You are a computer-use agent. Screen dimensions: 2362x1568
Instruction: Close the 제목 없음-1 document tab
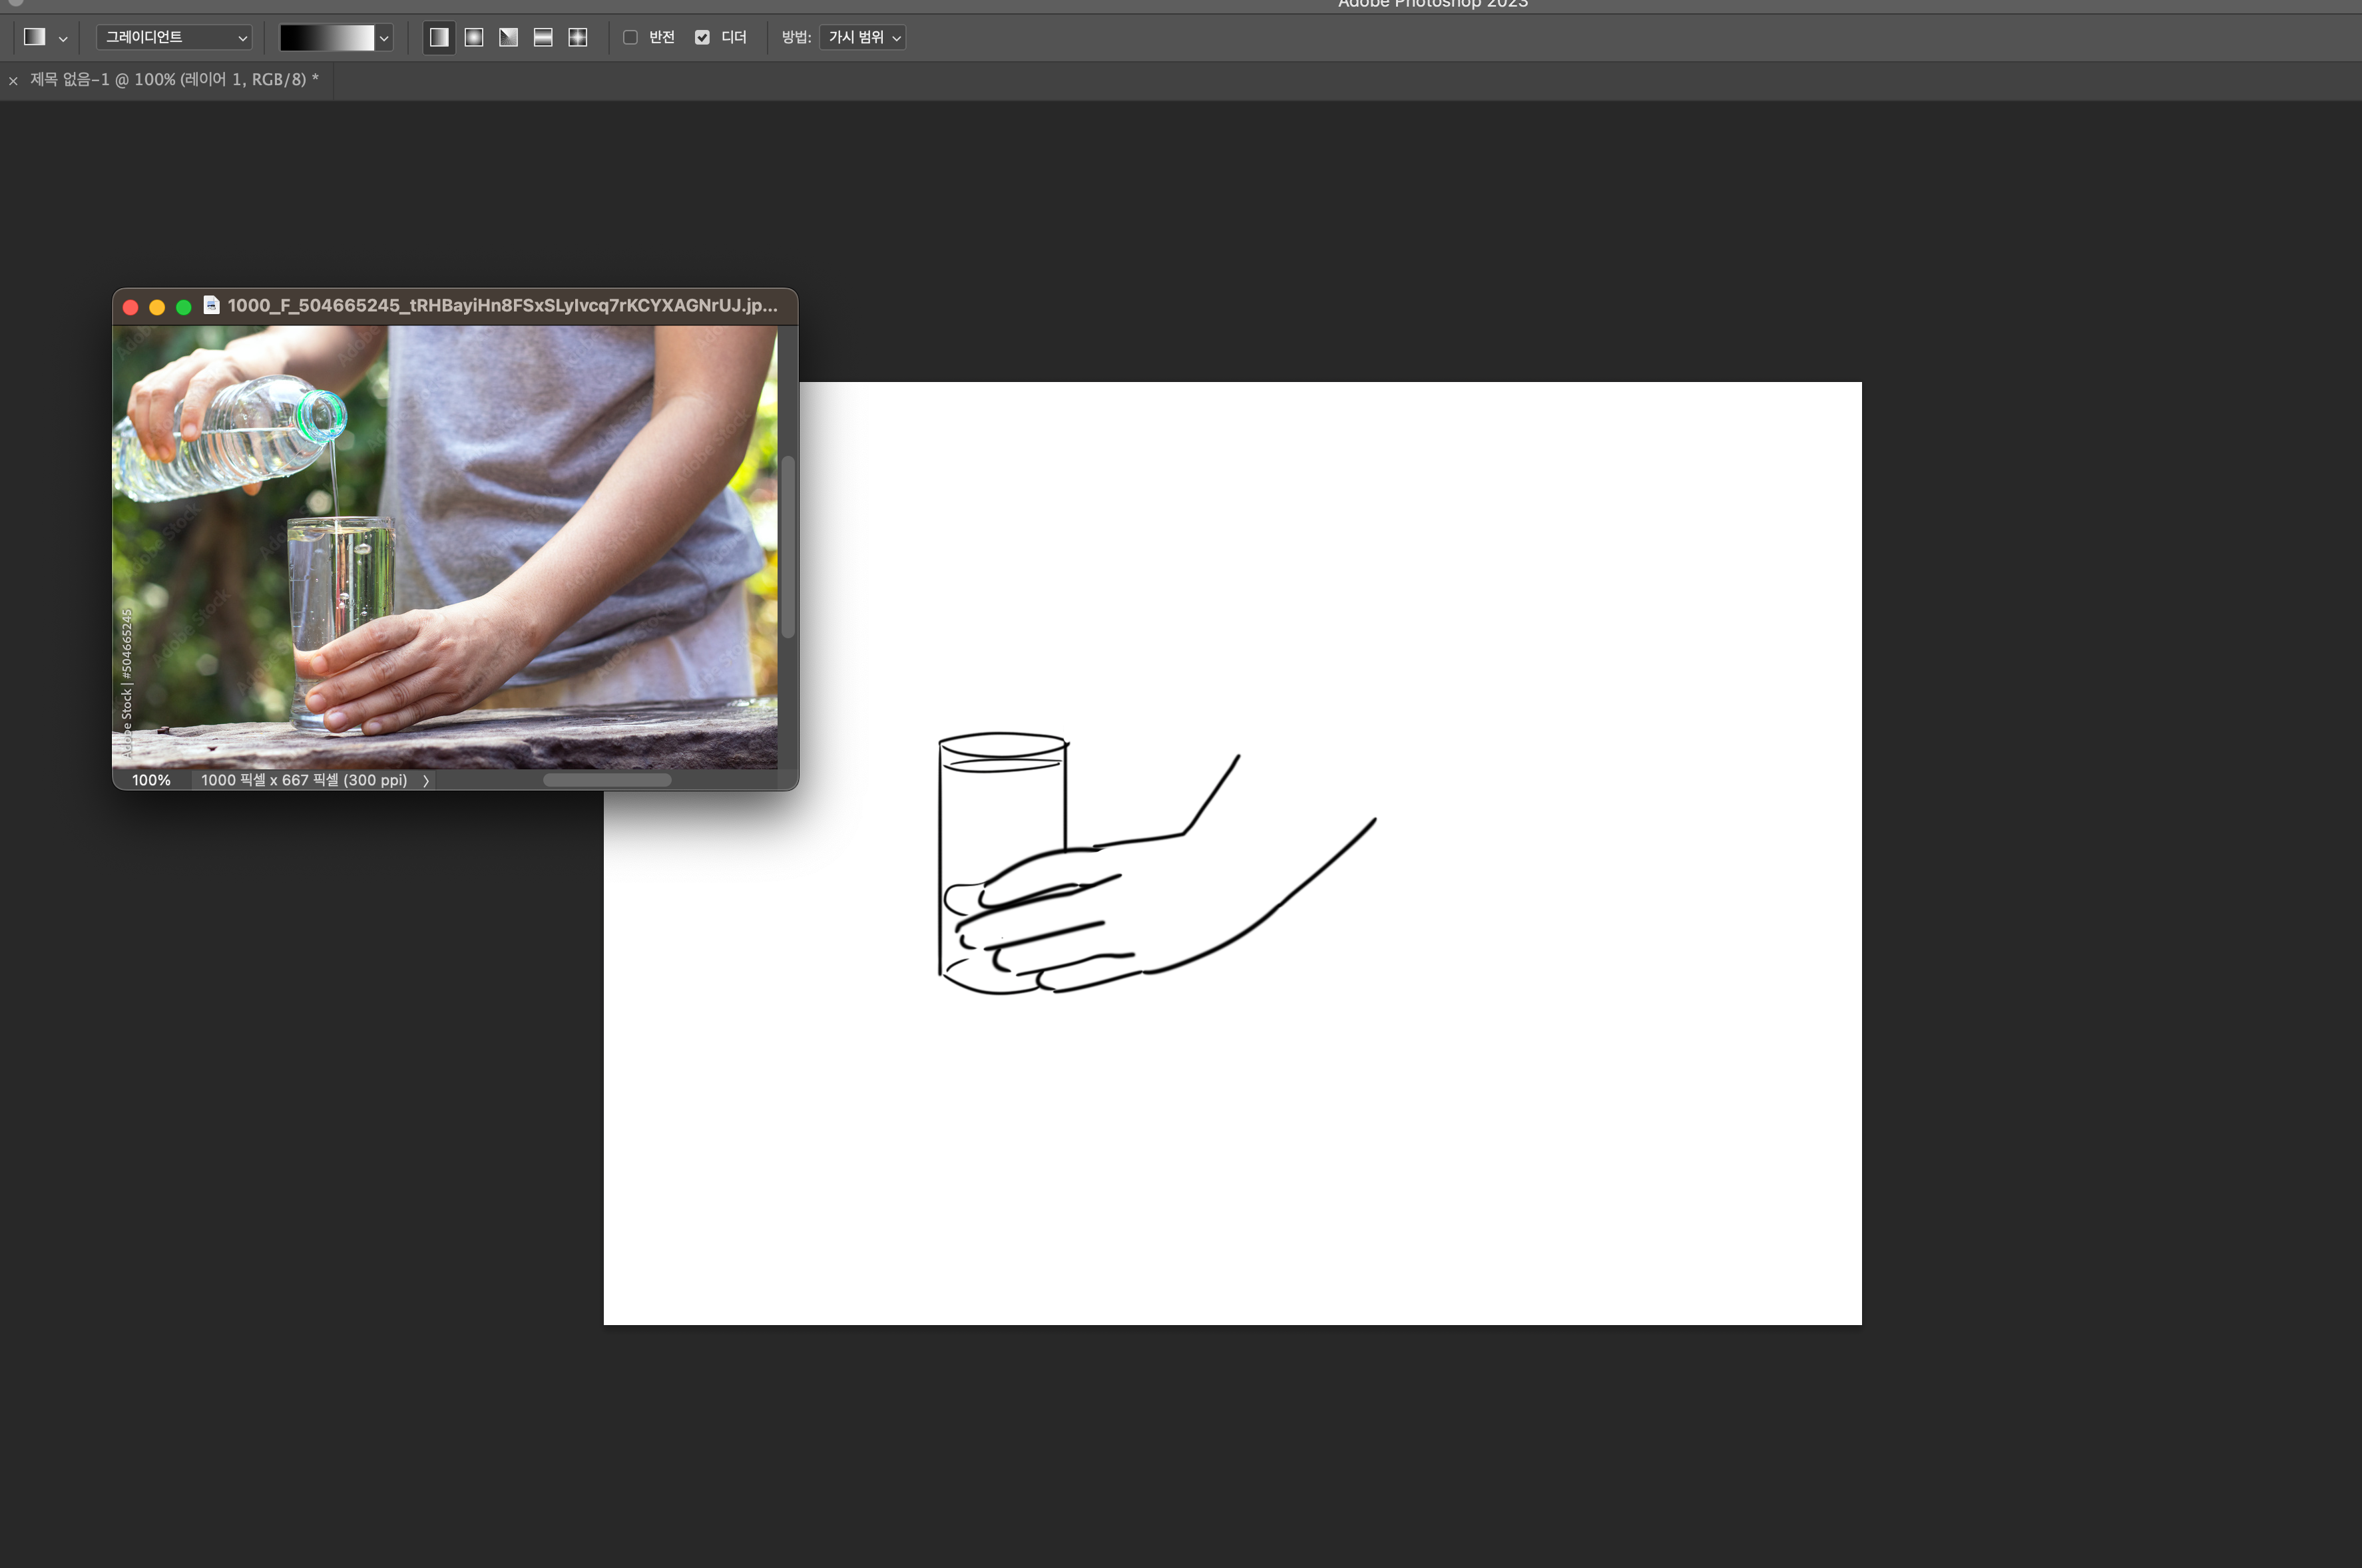tap(13, 81)
